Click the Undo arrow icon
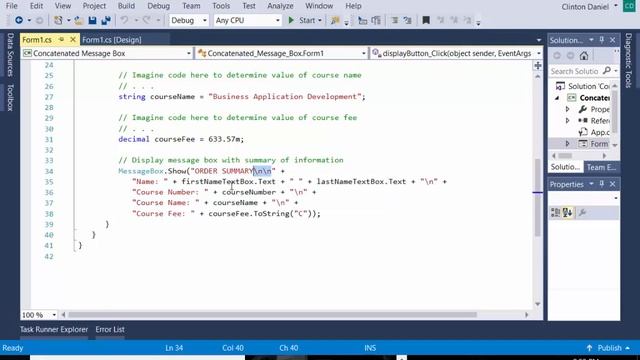The height and width of the screenshot is (360, 640). (x=124, y=20)
